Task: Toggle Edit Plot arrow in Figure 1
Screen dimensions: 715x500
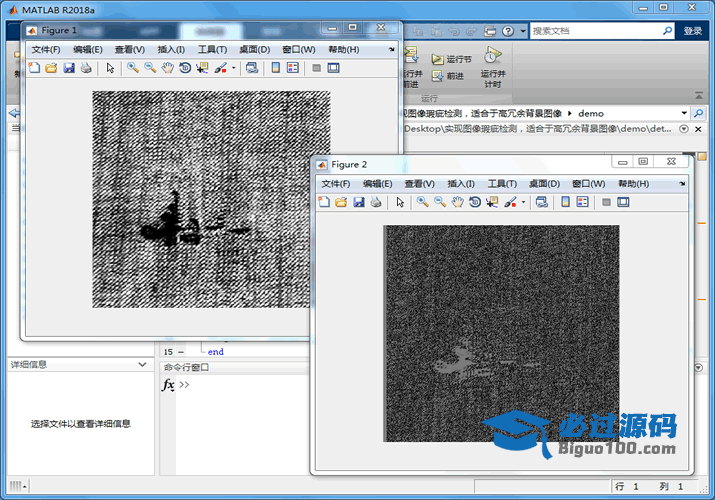Action: 110,68
